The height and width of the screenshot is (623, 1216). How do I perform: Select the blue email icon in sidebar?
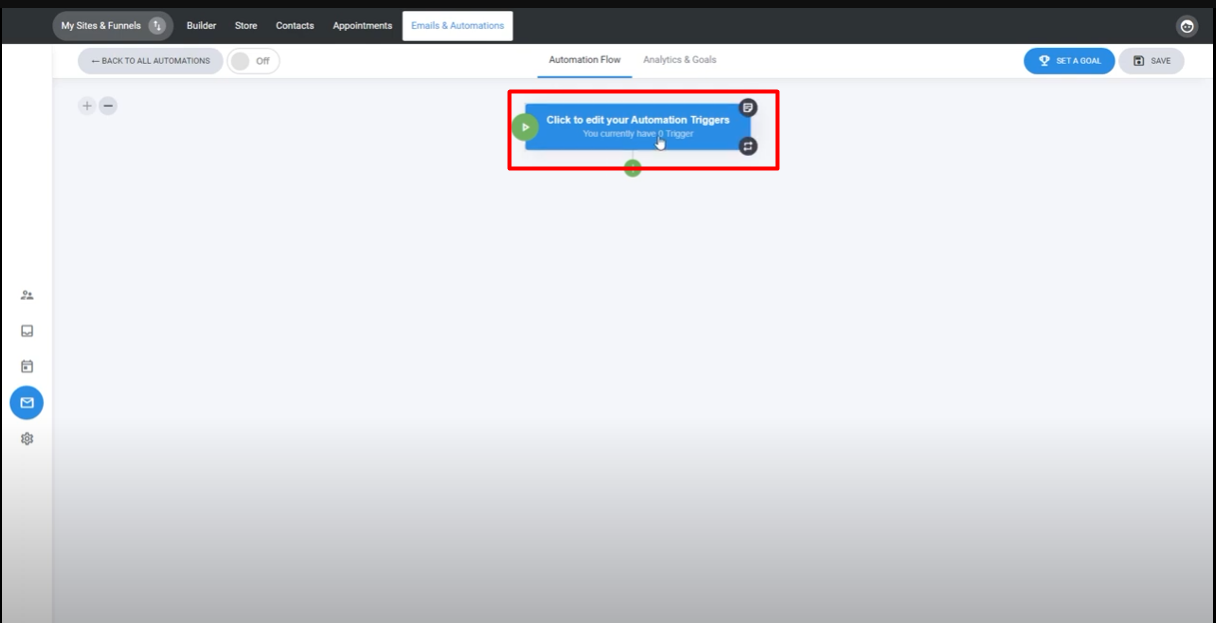(27, 403)
